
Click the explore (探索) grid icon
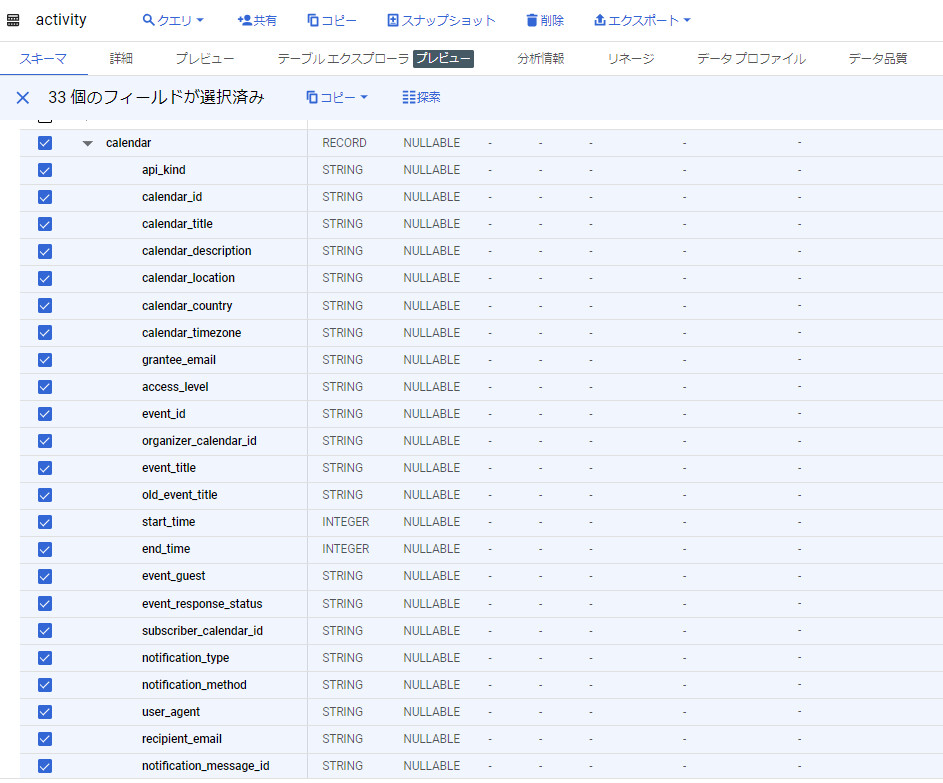(409, 97)
